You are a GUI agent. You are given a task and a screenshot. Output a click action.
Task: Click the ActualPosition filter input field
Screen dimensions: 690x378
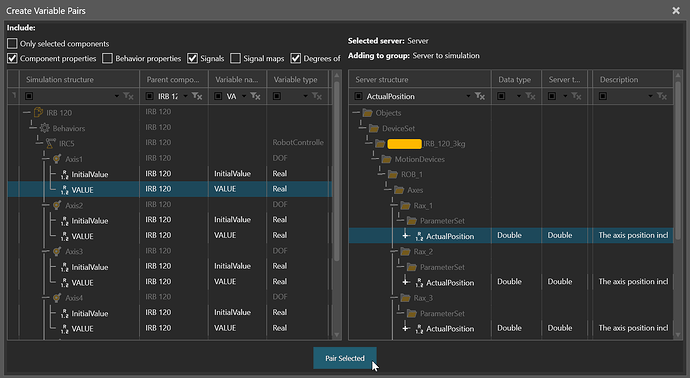click(x=415, y=96)
